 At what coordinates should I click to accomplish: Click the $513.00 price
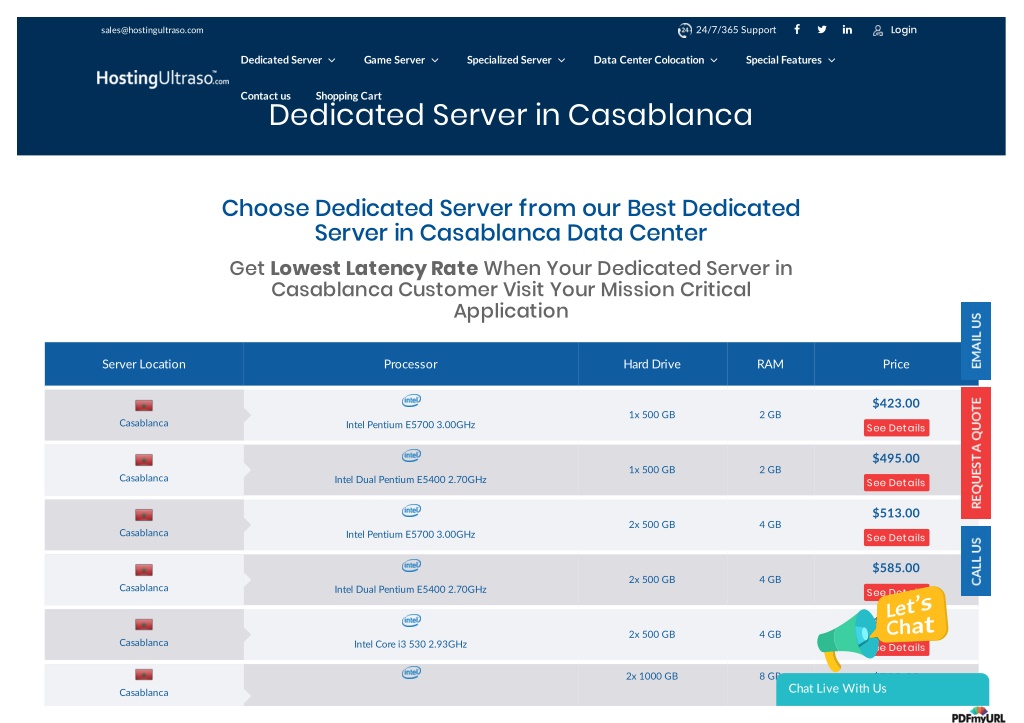[x=896, y=513]
